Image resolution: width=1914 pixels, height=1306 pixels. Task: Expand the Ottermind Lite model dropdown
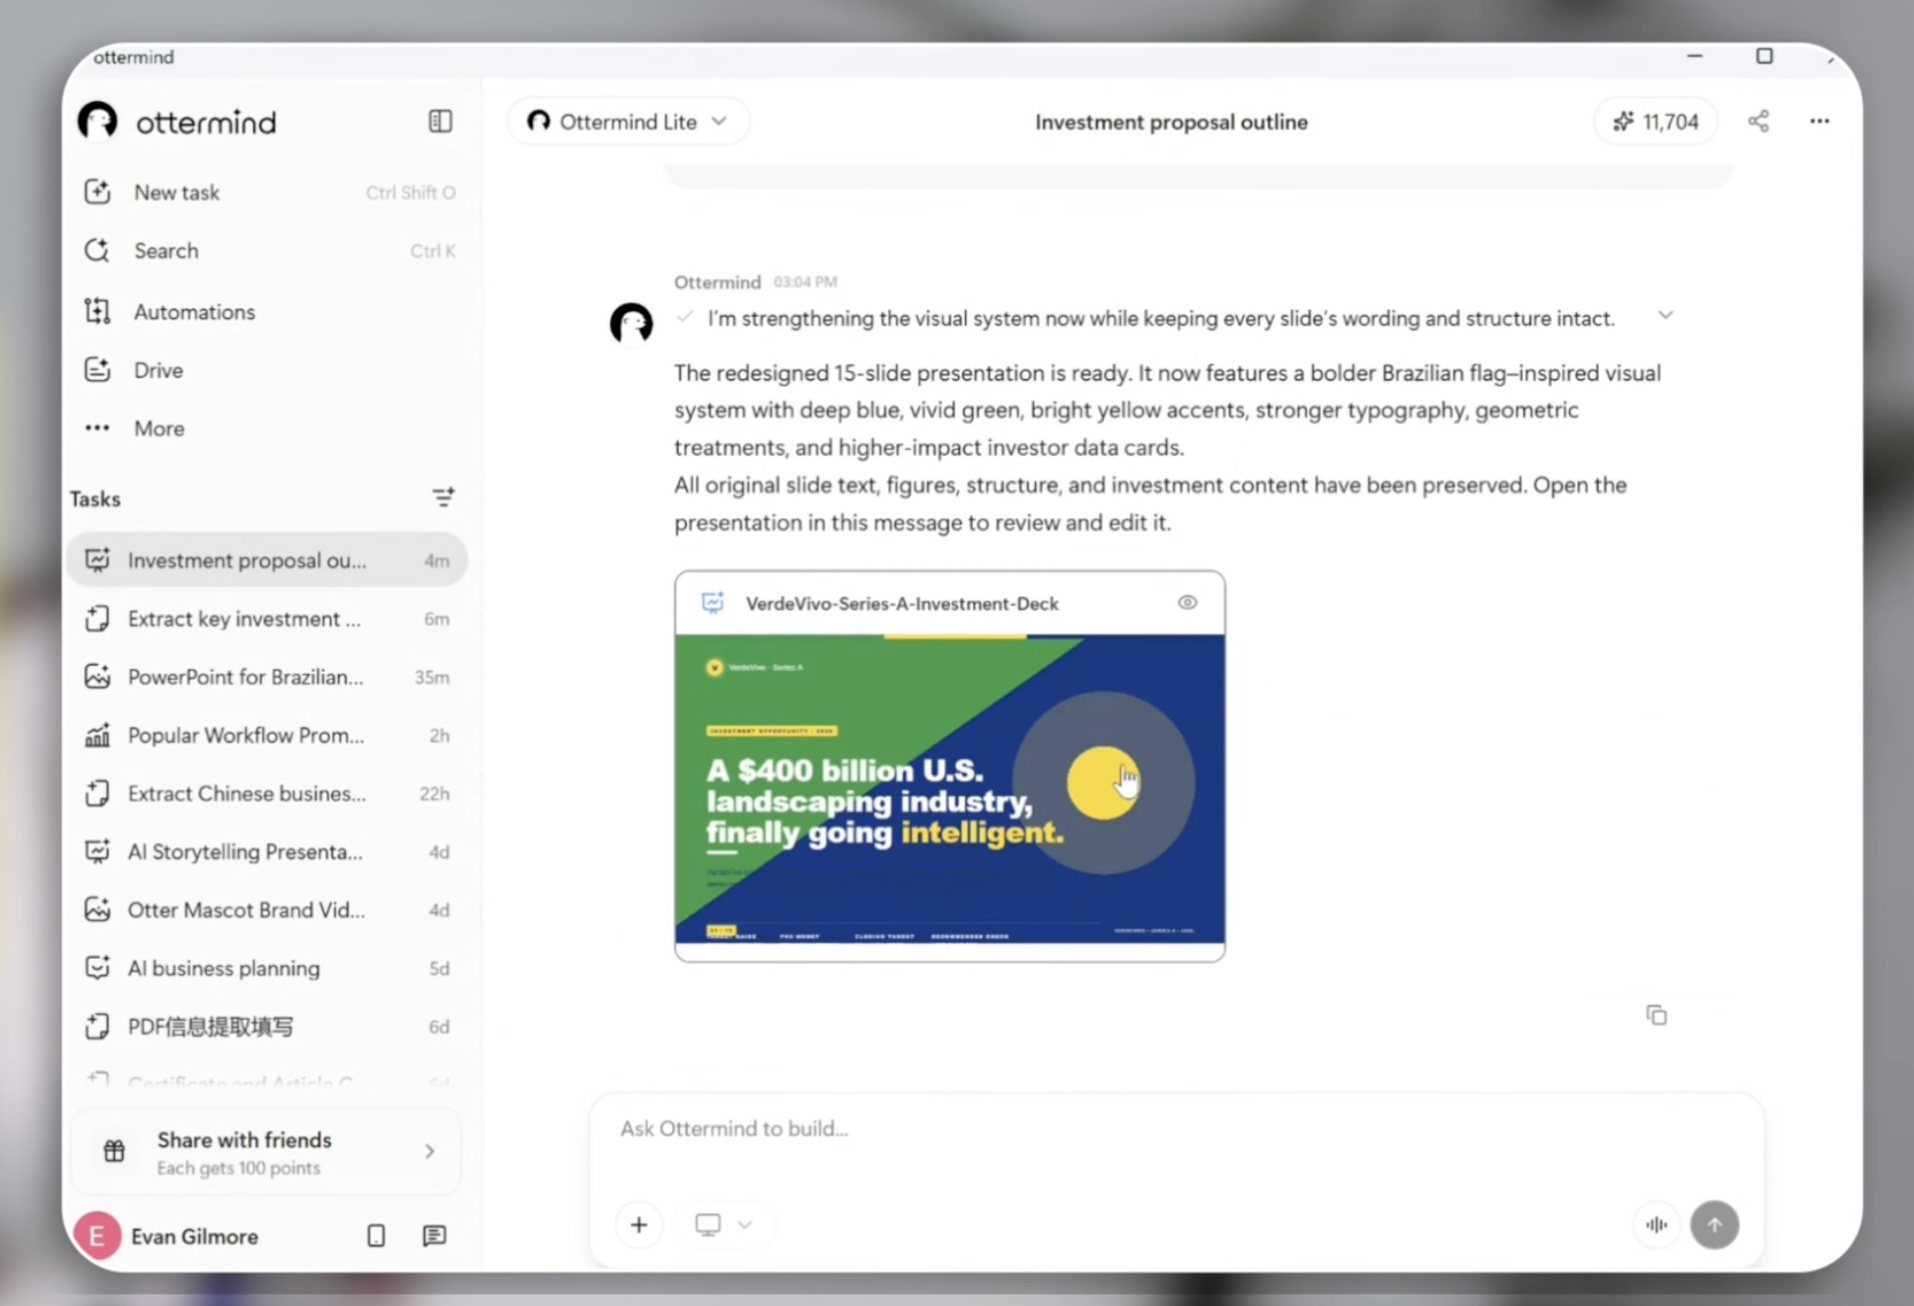point(627,121)
